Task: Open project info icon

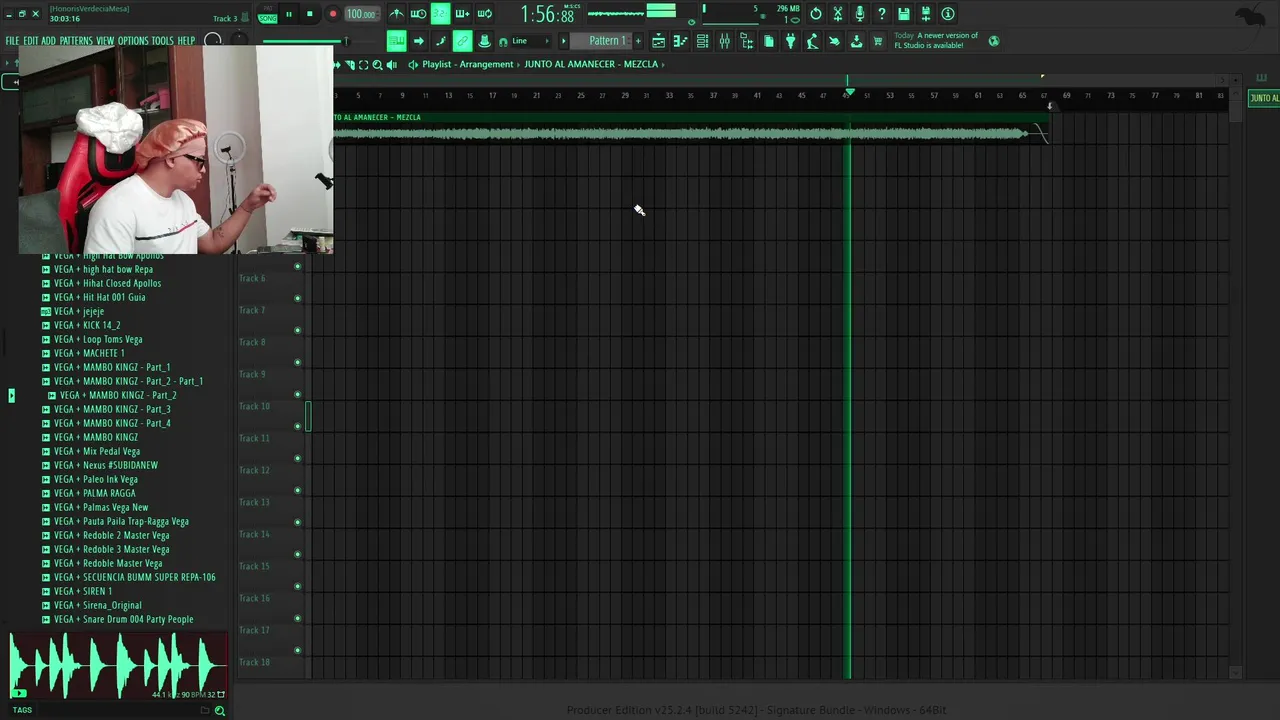Action: tap(948, 14)
